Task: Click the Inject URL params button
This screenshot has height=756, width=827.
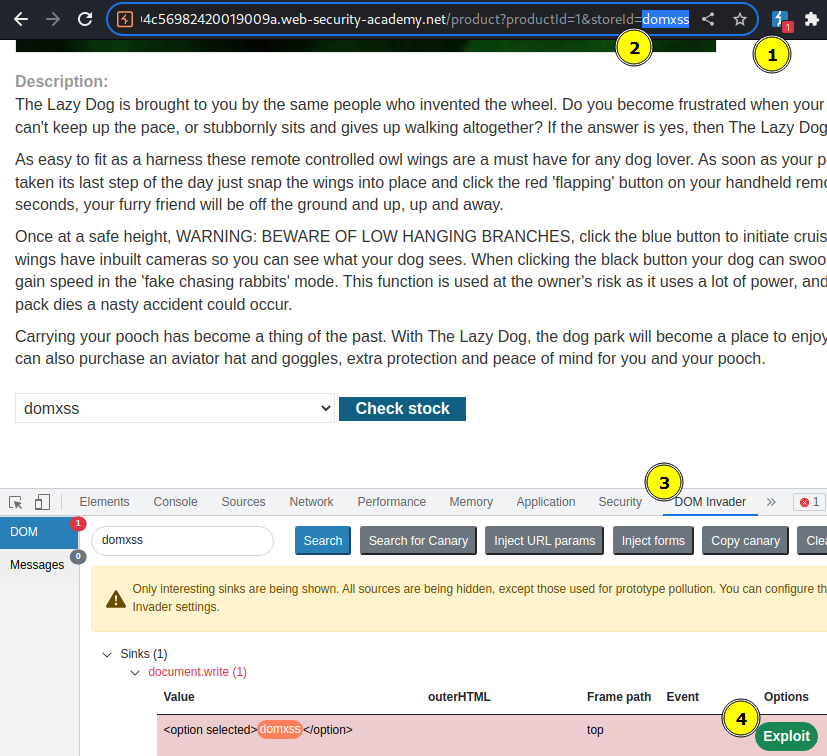Action: 544,540
